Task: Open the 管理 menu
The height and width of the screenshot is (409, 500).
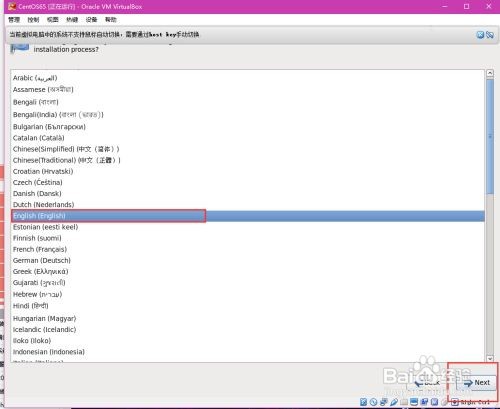Action: click(14, 20)
